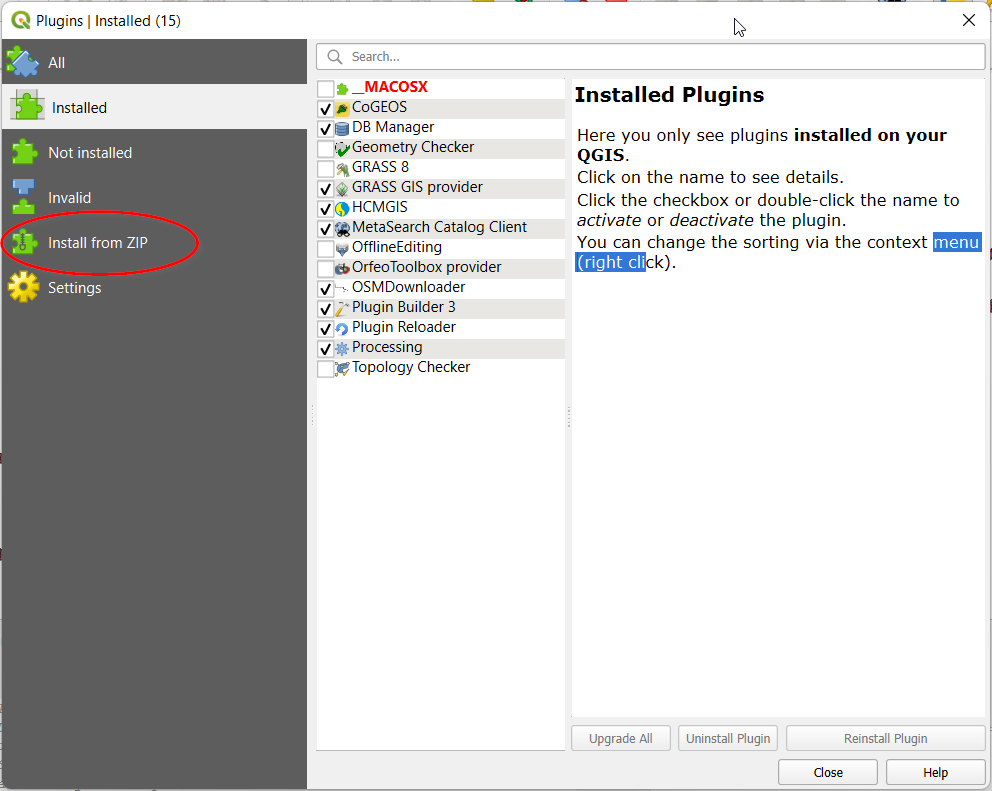Screen dimensions: 992x791
Task: Click the Processing gear icon
Action: click(x=342, y=349)
